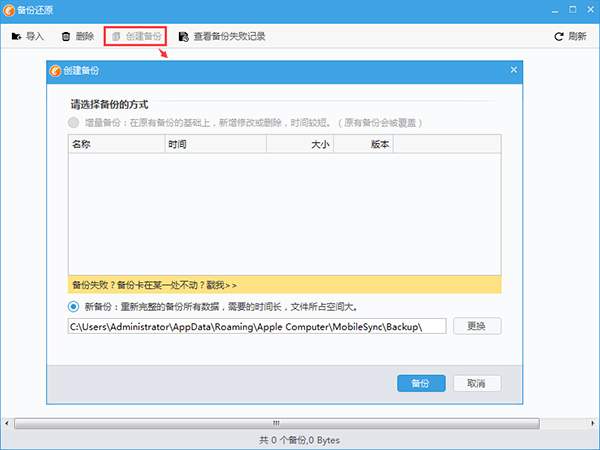Minimize the 备份还原 window
This screenshot has height=450, width=600.
click(555, 10)
